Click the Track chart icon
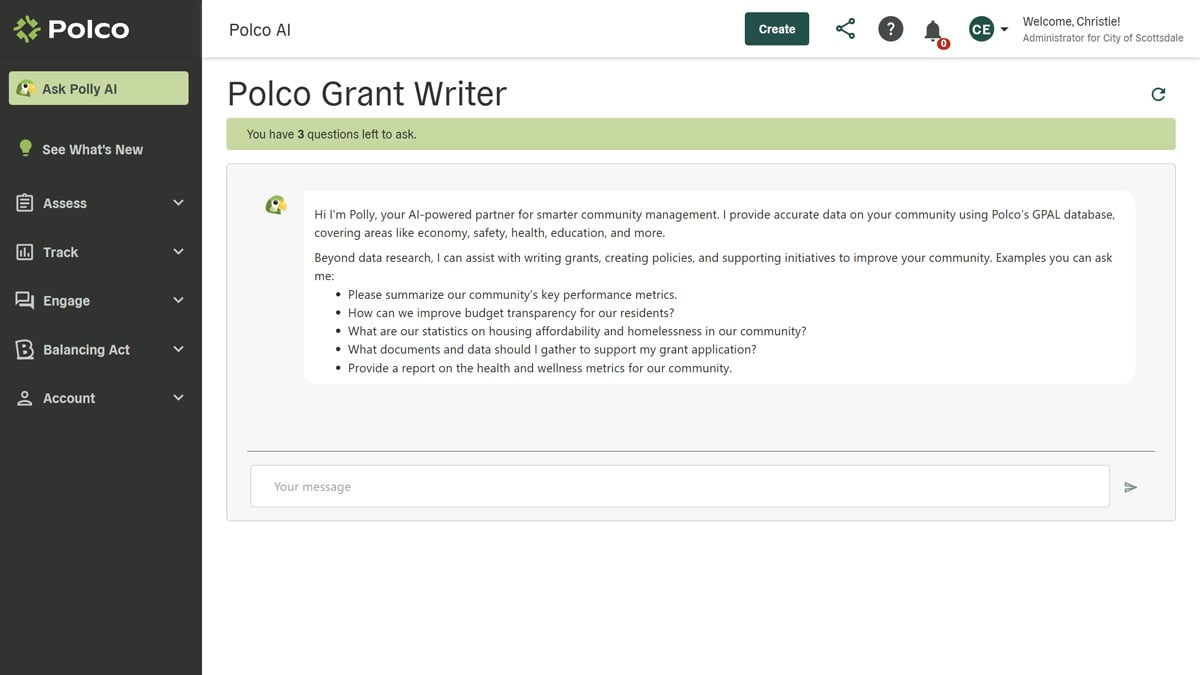This screenshot has height=675, width=1200. 25,252
